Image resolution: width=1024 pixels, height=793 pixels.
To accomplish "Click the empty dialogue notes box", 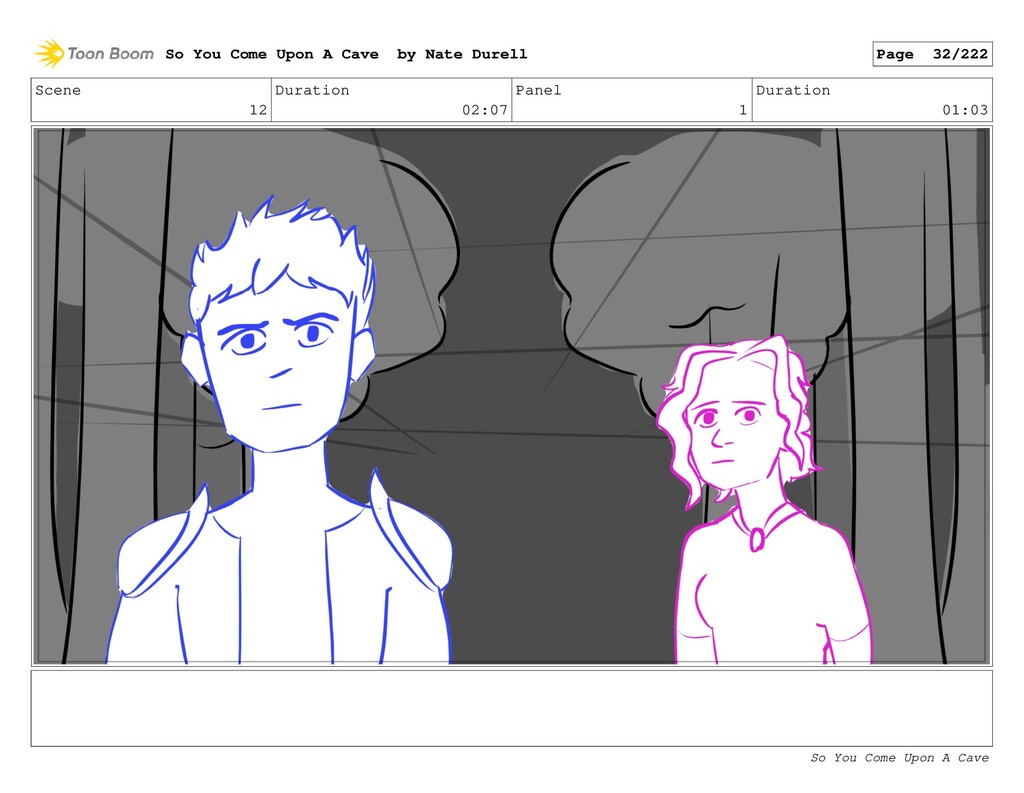I will (511, 708).
